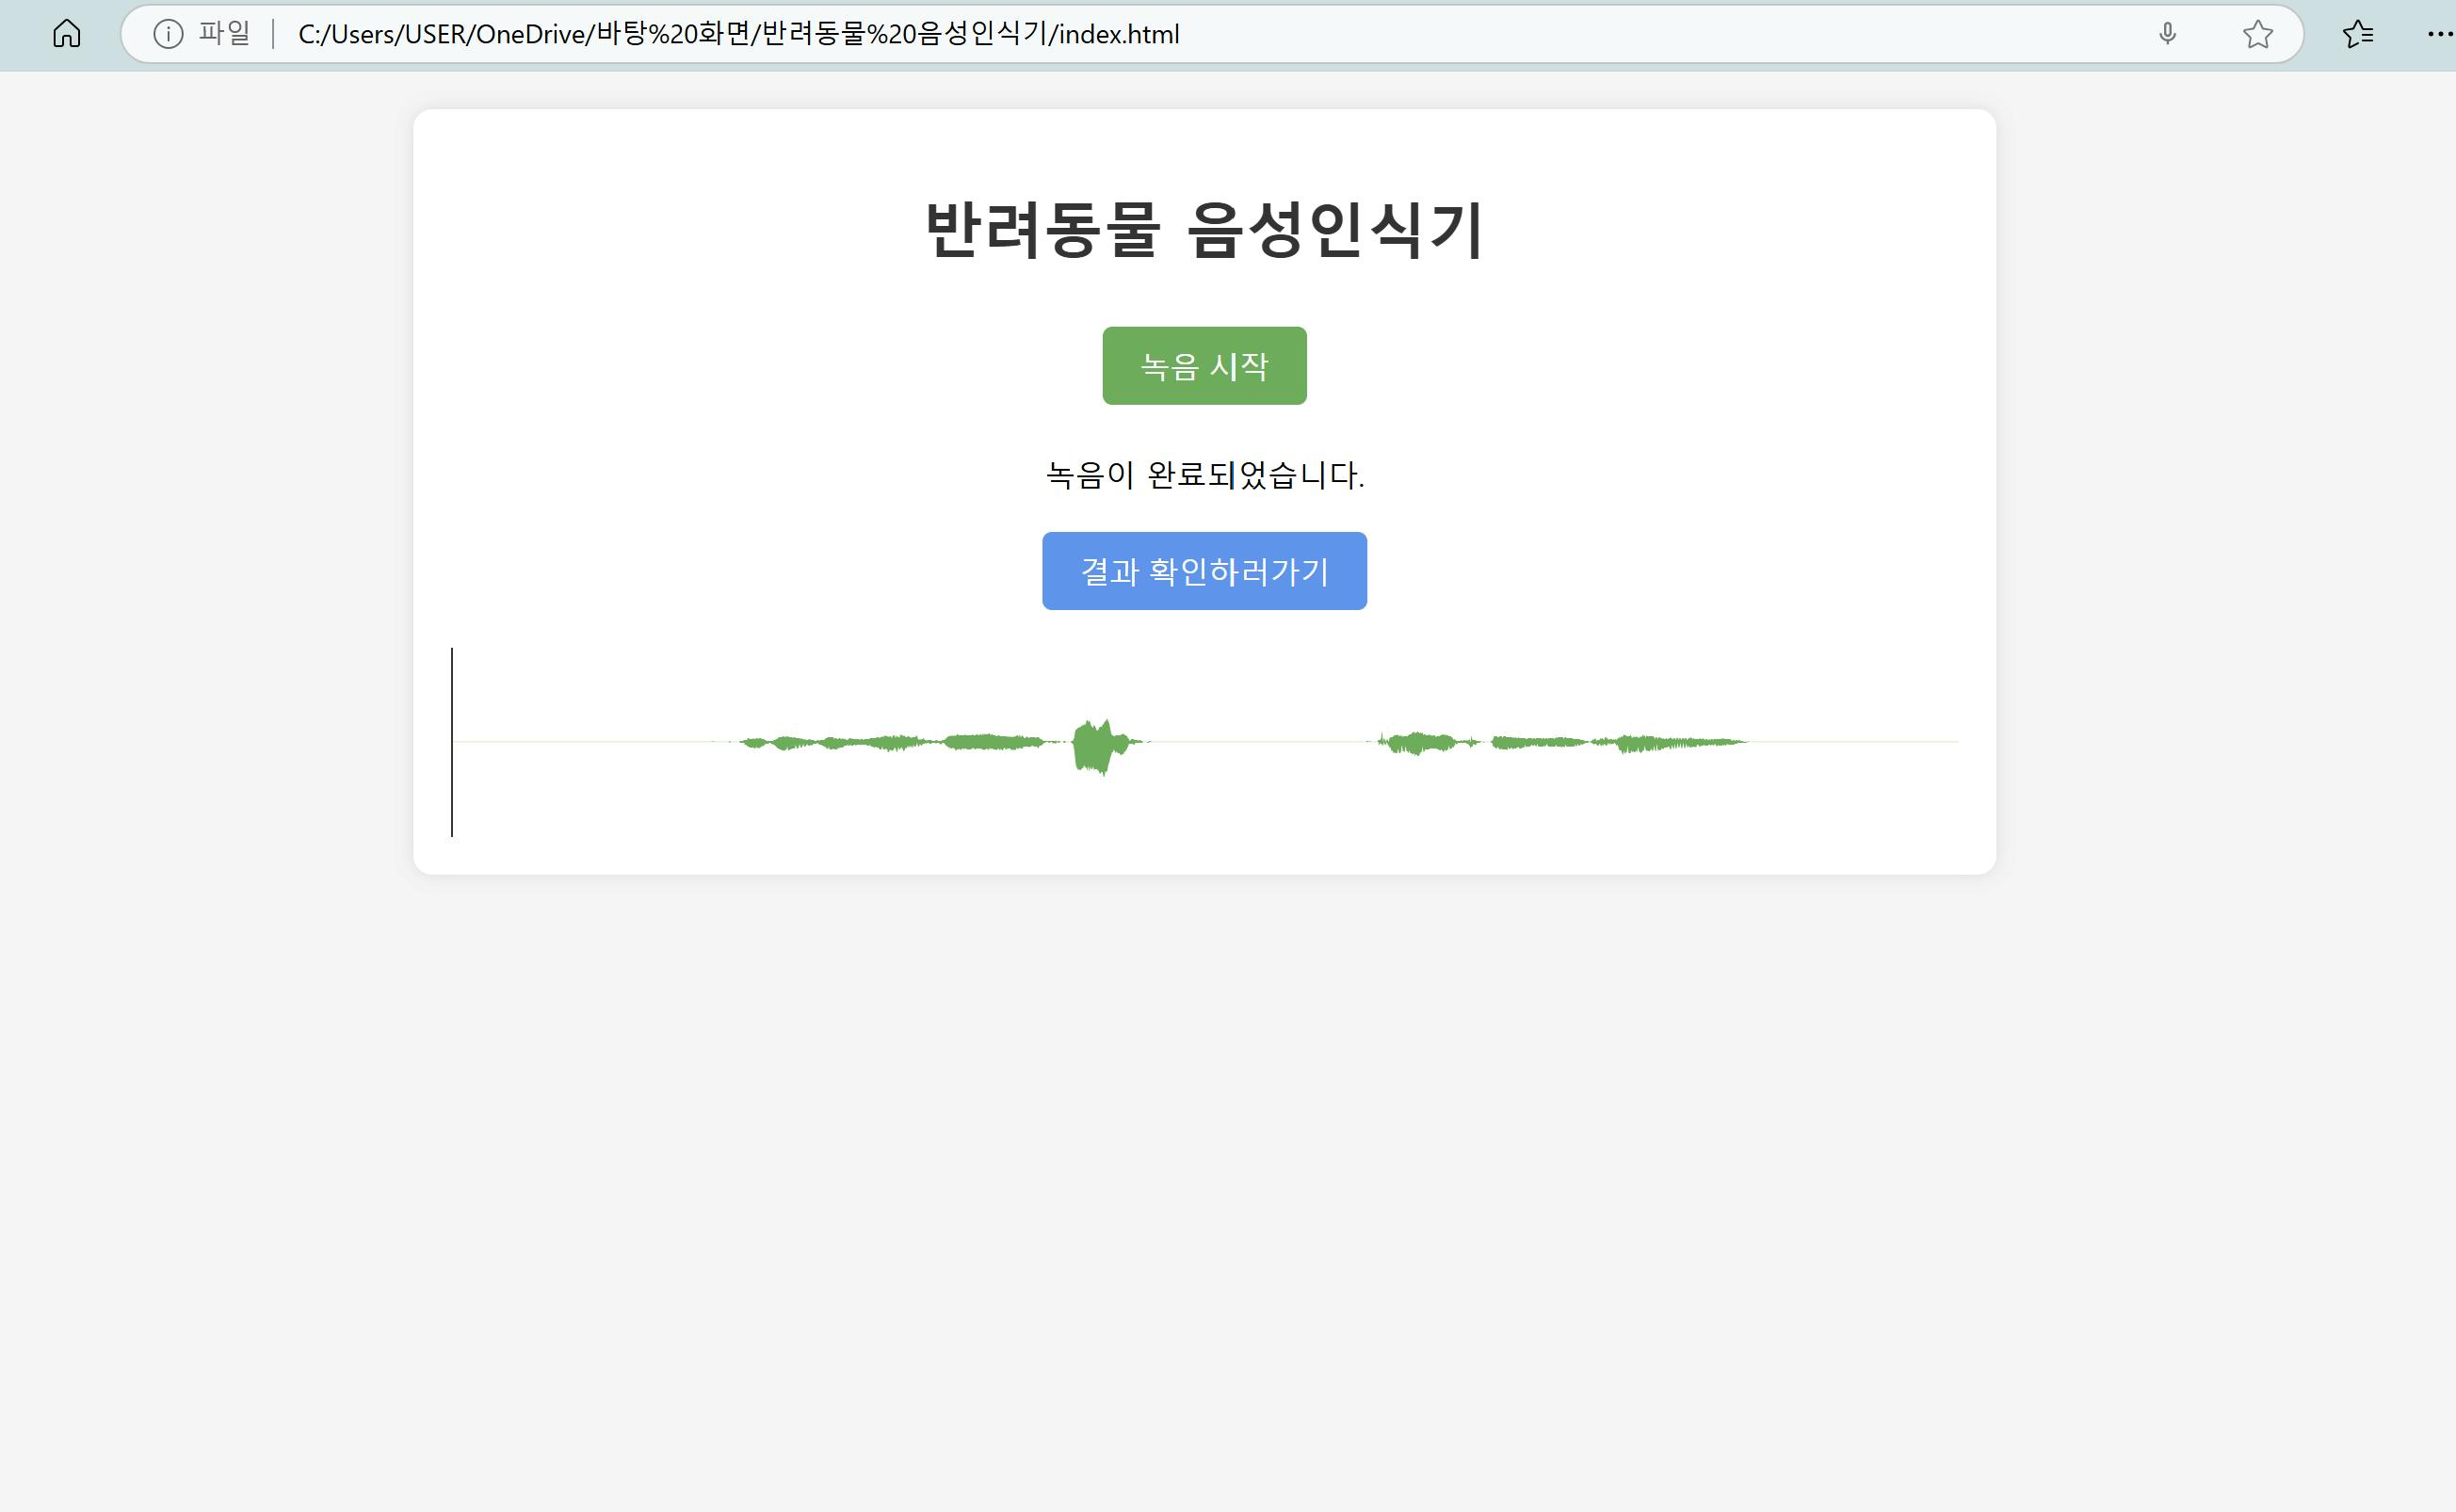Open the Settings and more menu
Image resolution: width=2456 pixels, height=1512 pixels.
[2438, 34]
